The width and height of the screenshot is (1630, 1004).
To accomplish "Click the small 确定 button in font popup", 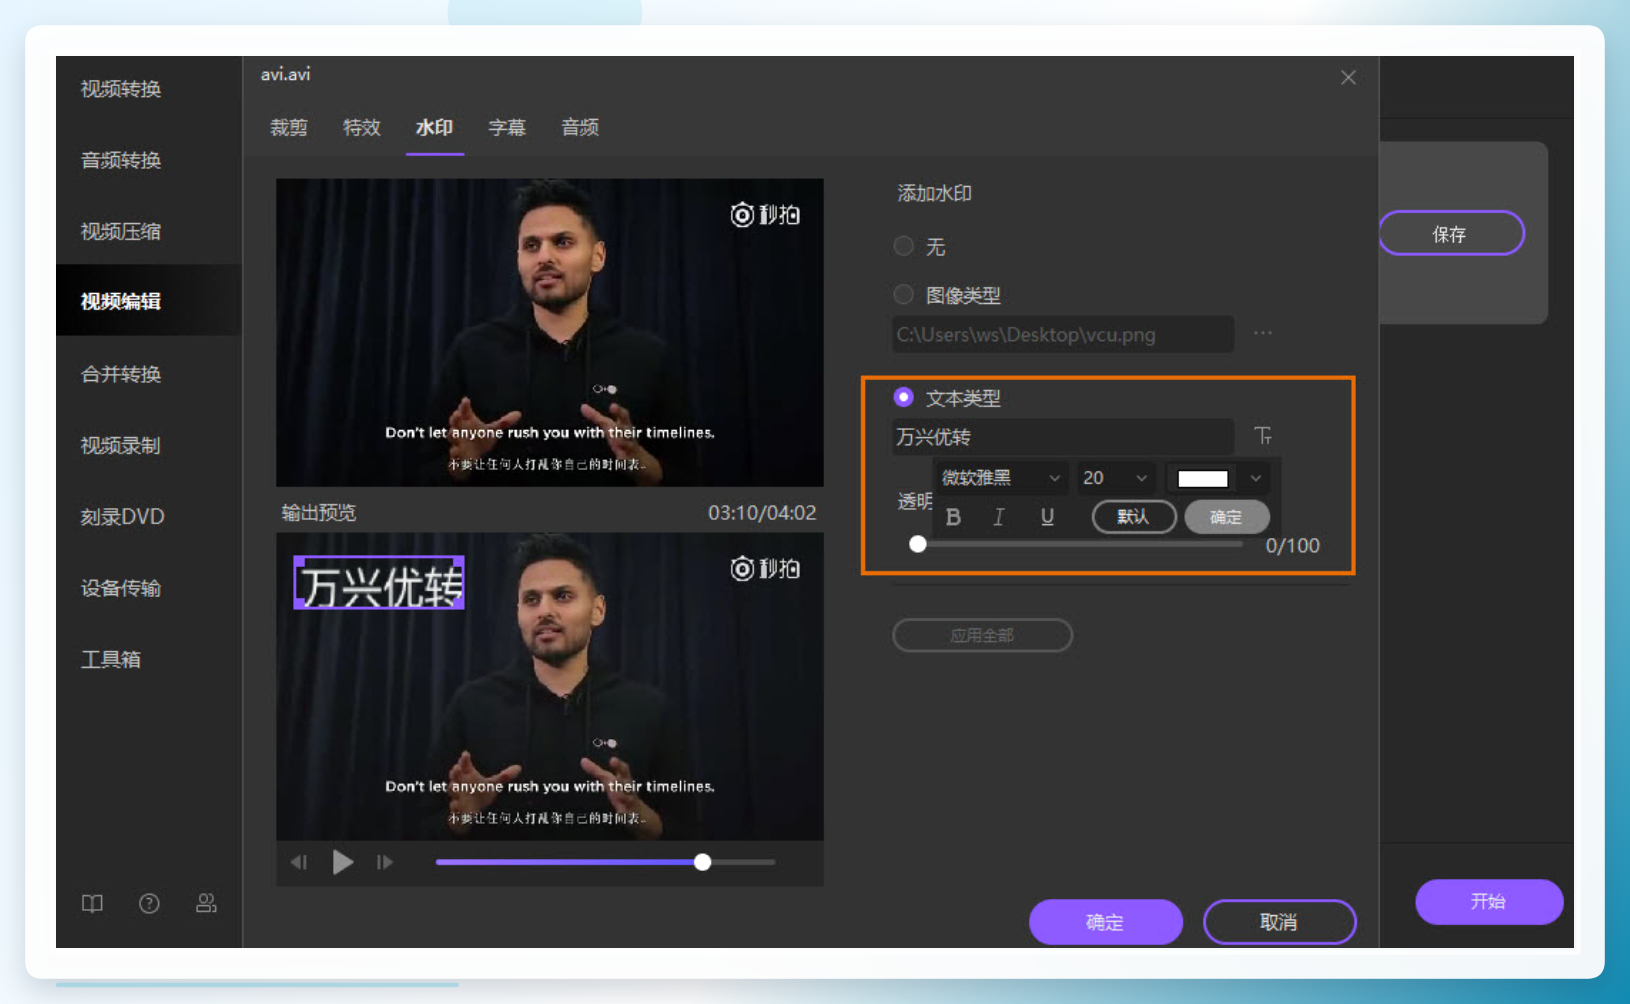I will point(1227,517).
